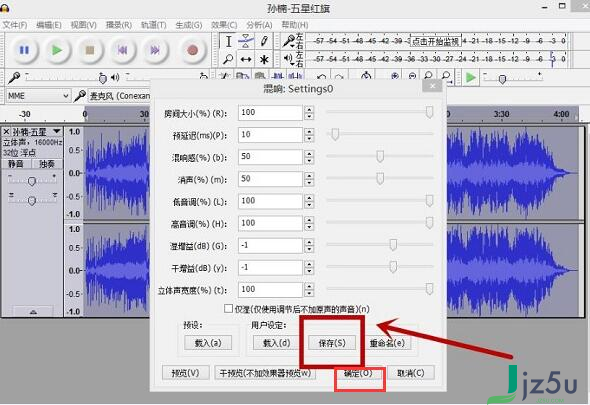Select the Zoom magnifier tool

click(x=228, y=59)
